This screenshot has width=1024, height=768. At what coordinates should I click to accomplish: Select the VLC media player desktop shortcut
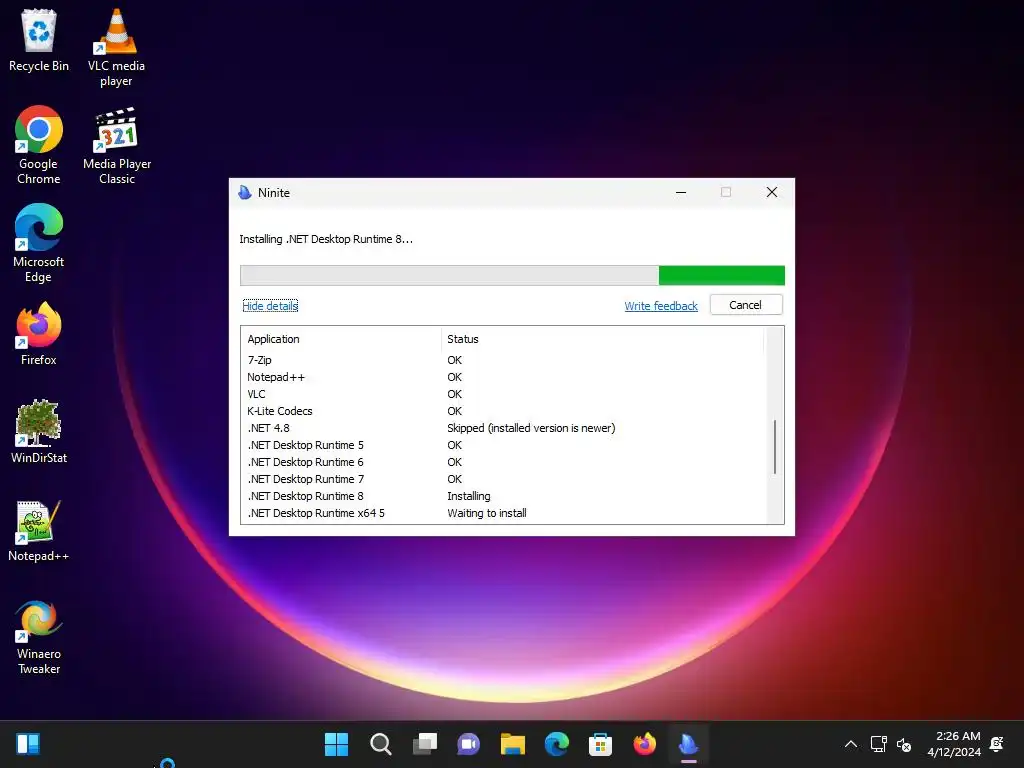click(116, 48)
